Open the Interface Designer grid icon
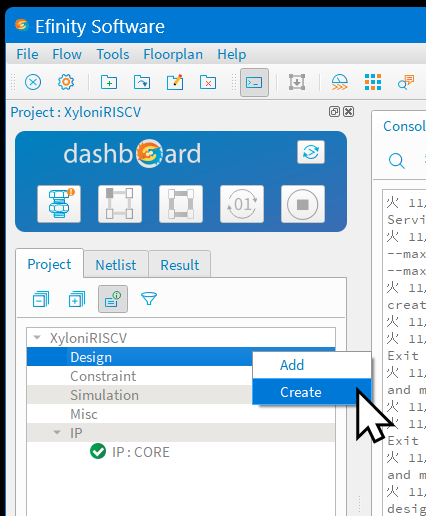426x516 pixels. (x=373, y=82)
